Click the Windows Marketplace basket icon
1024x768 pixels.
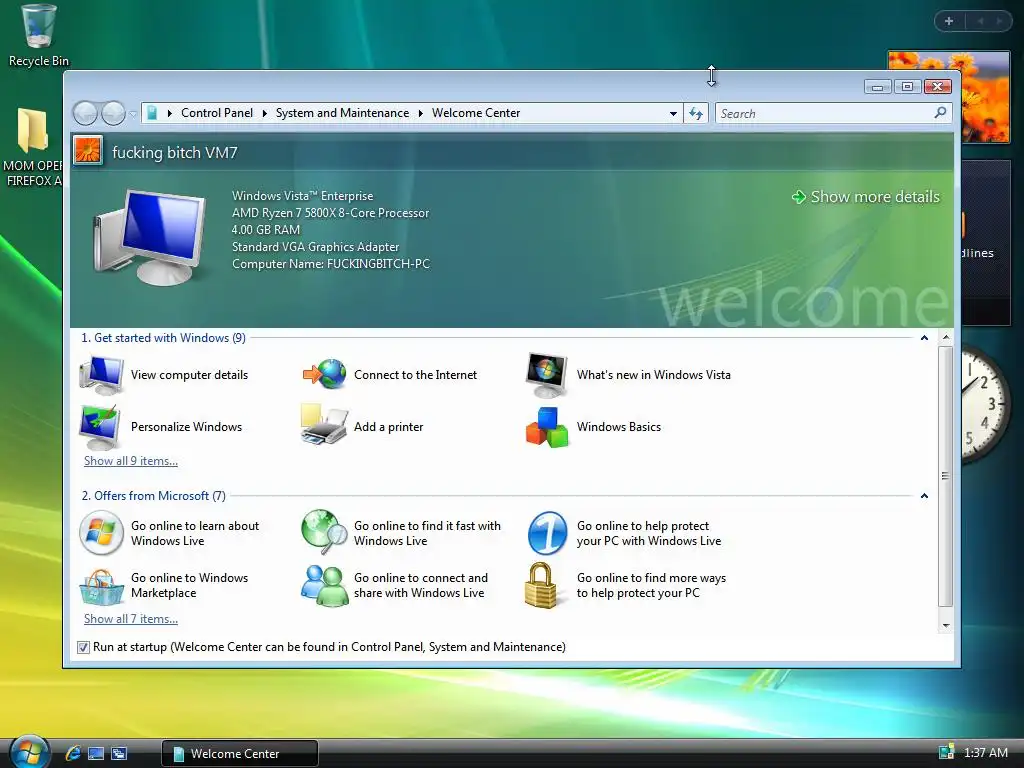coord(101,586)
